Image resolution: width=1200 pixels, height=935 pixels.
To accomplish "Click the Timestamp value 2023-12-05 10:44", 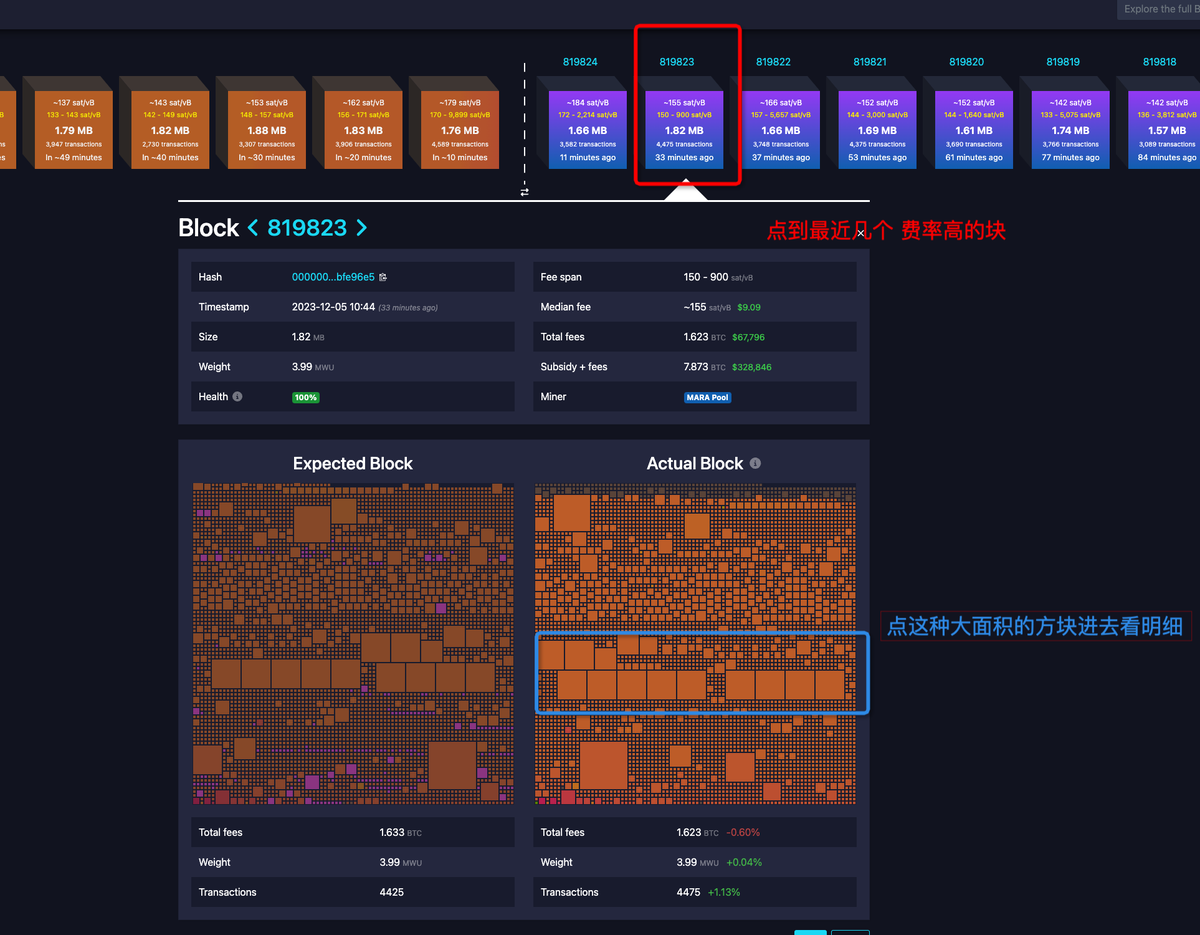I will 333,307.
